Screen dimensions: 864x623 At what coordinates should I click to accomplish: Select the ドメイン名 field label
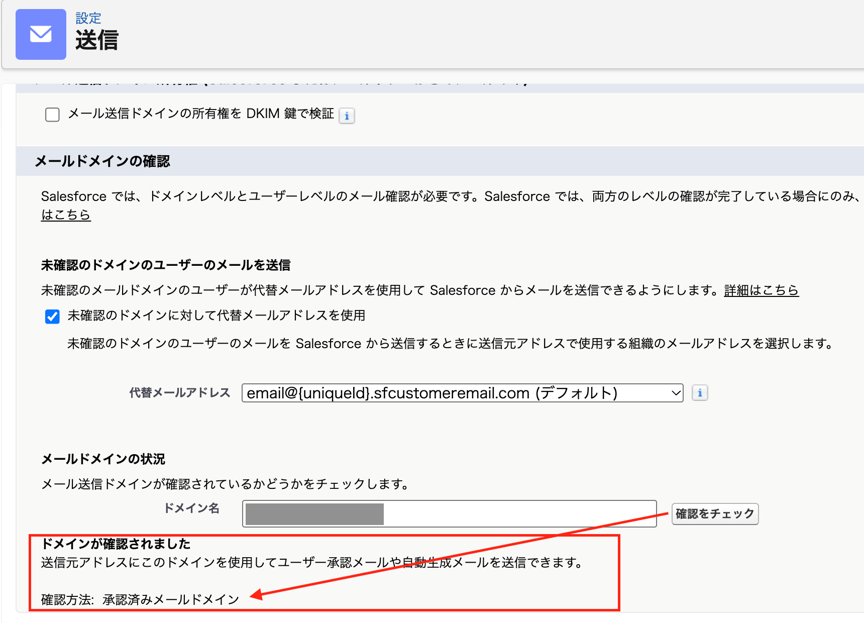(192, 508)
